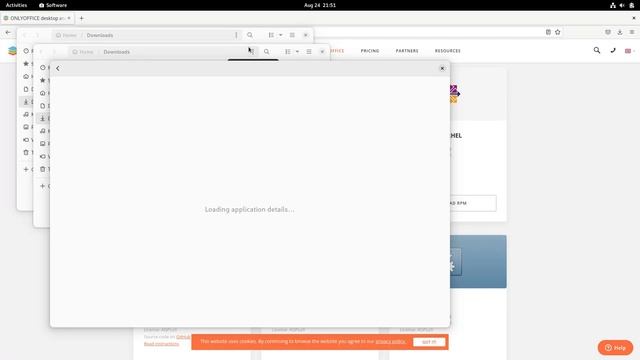Viewport: 640px width, 360px height.
Task: Open the Software app menu in top bar
Action: [53, 5]
